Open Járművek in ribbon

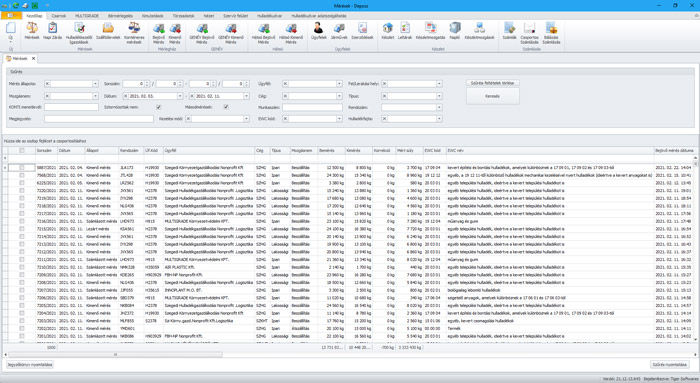[339, 31]
